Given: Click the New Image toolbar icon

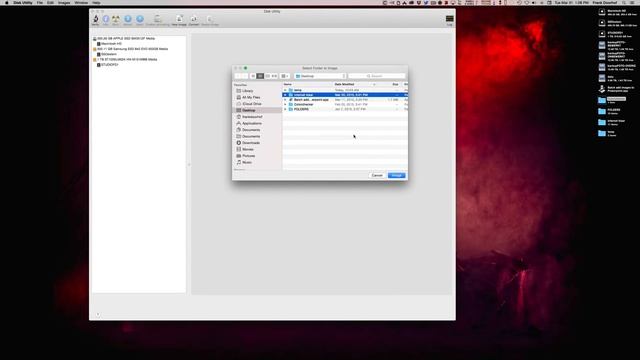Looking at the screenshot, I should click(179, 19).
